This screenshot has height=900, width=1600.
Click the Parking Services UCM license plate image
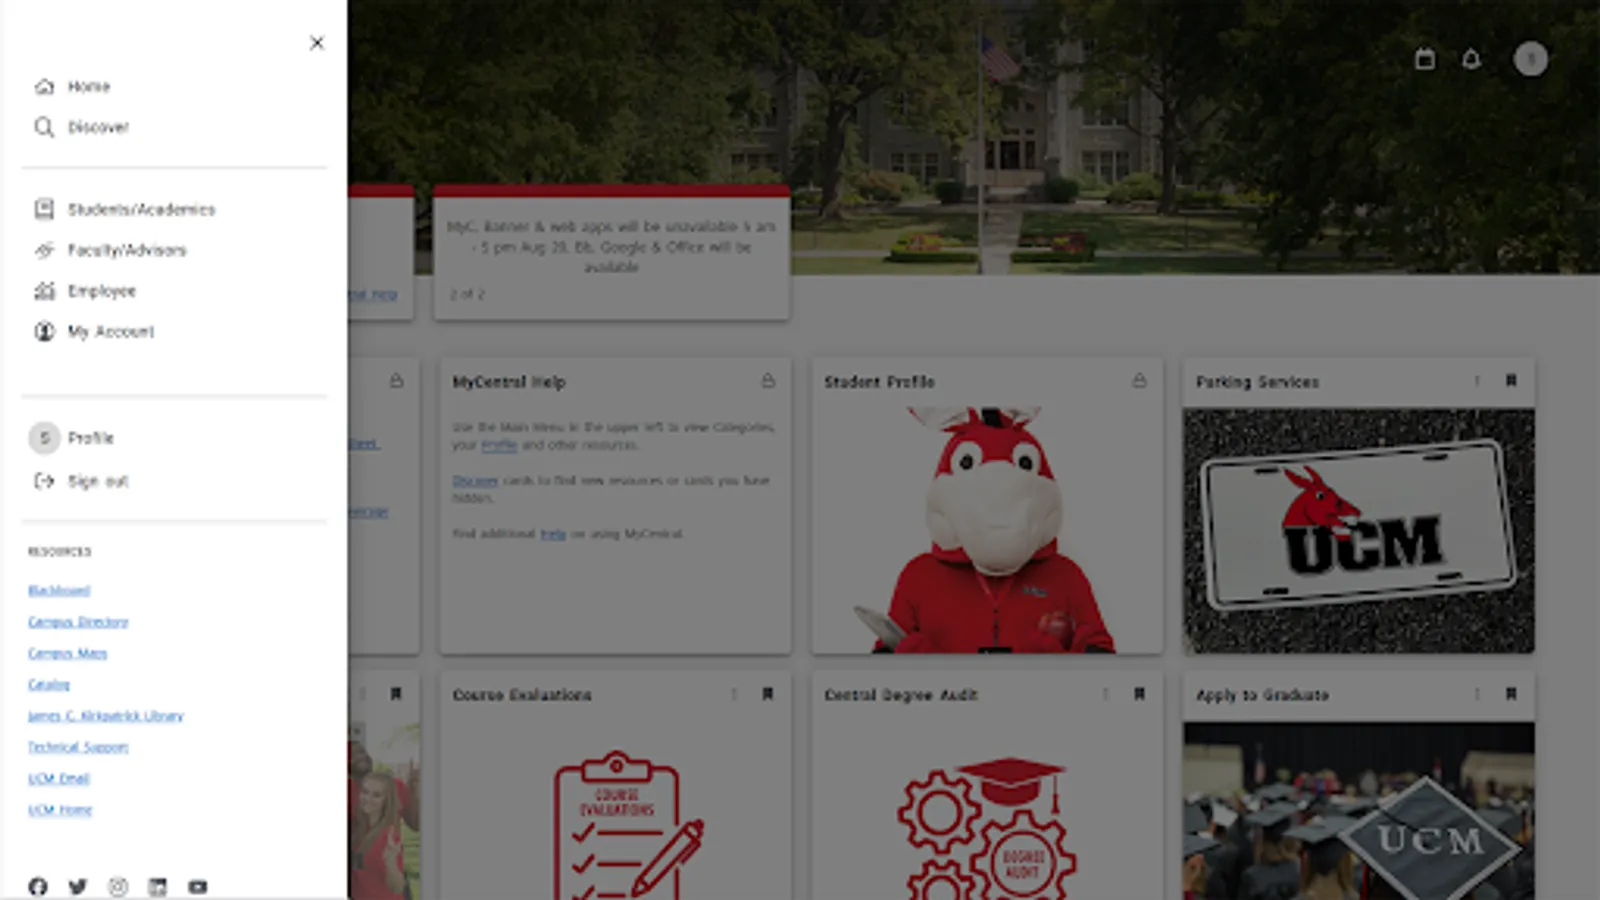pyautogui.click(x=1359, y=531)
